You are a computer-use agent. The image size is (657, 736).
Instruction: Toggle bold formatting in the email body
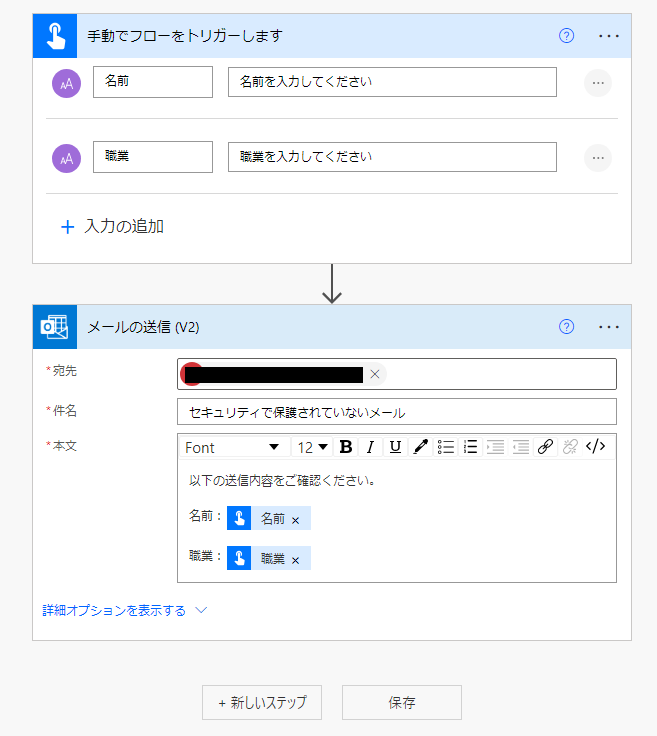click(x=346, y=447)
